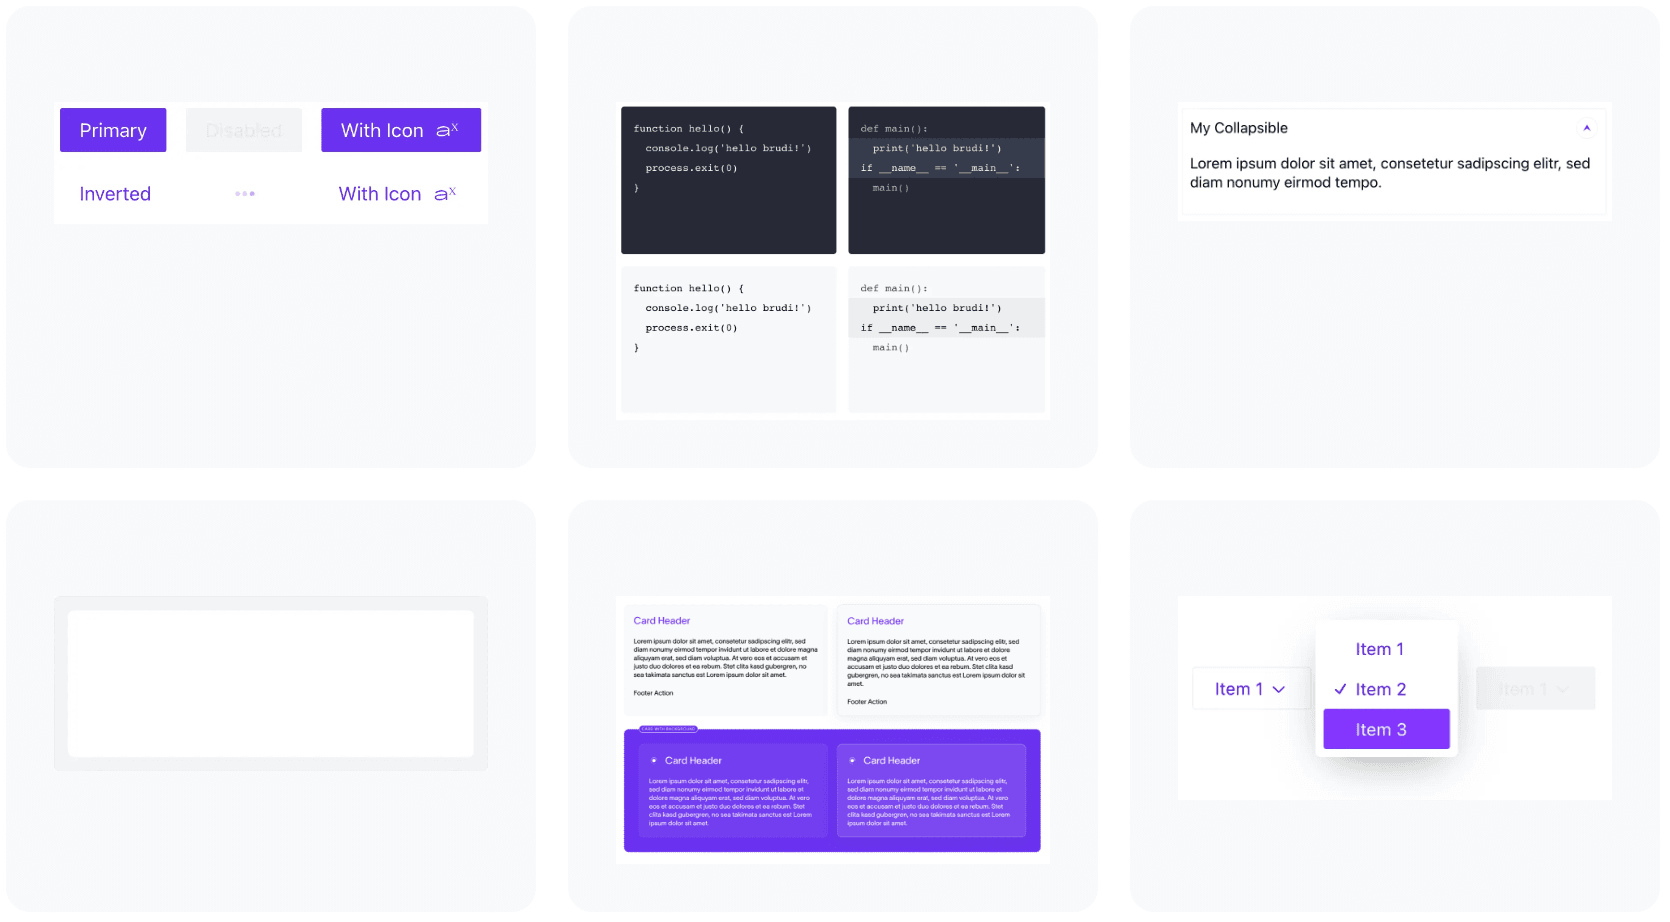Collapse My Collapsible using the up chevron
Screen dimensions: 1670x922
[x=1586, y=128]
